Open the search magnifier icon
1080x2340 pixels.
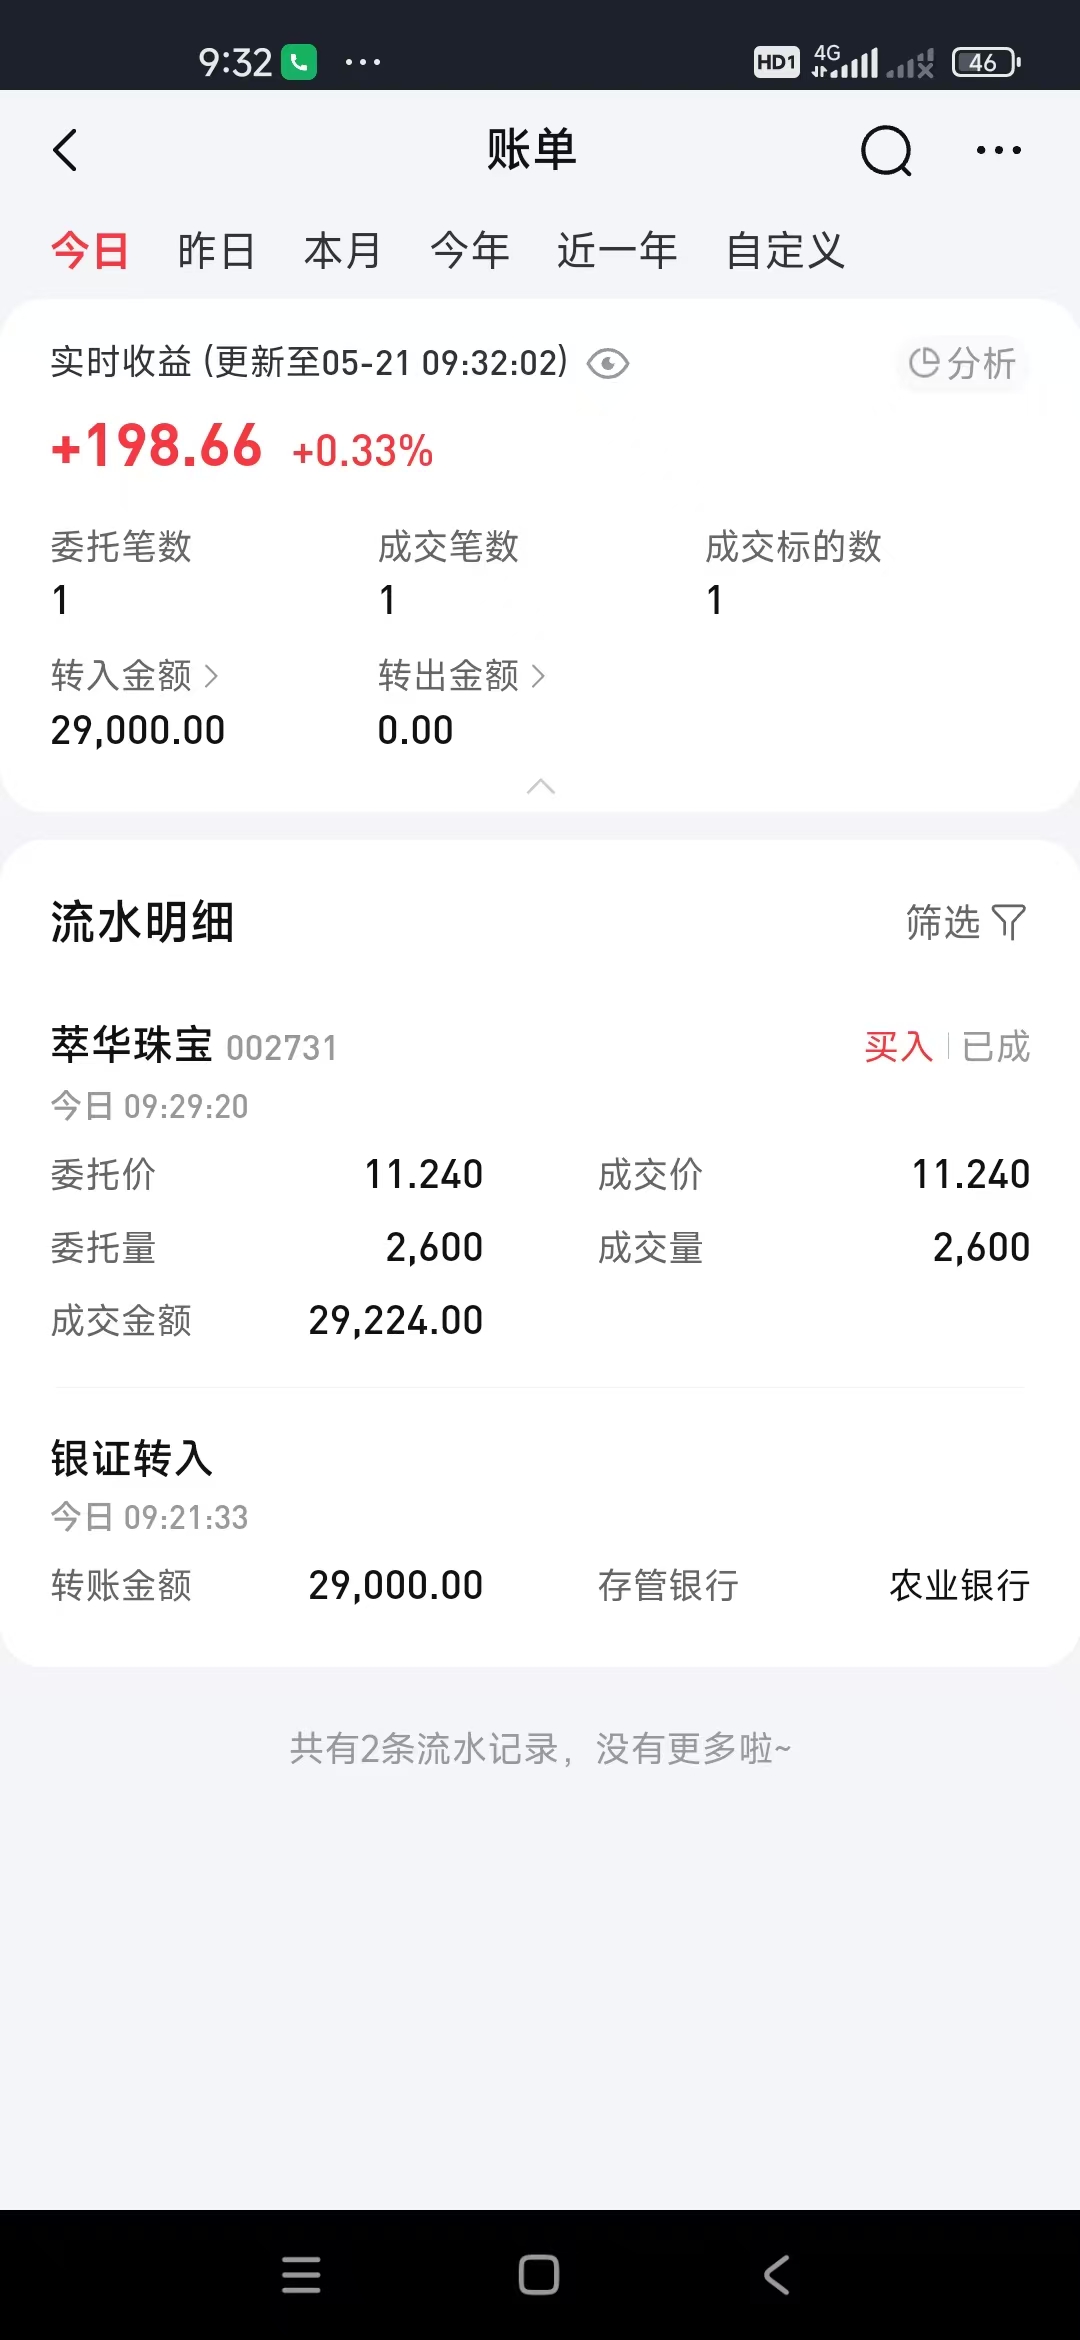click(x=886, y=151)
